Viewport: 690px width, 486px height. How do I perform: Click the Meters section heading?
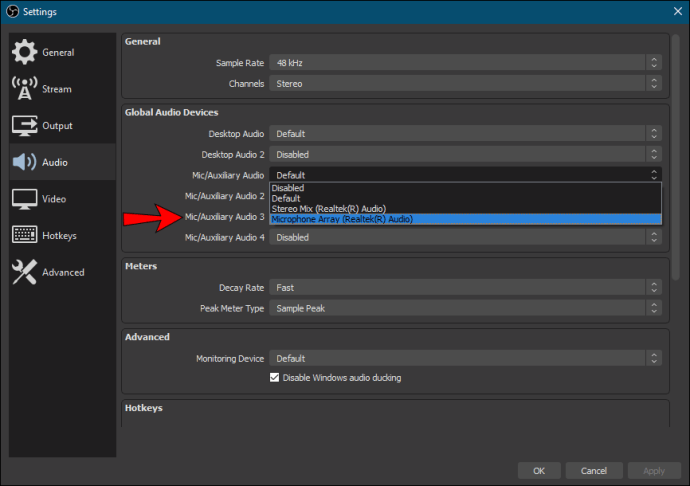pyautogui.click(x=141, y=266)
